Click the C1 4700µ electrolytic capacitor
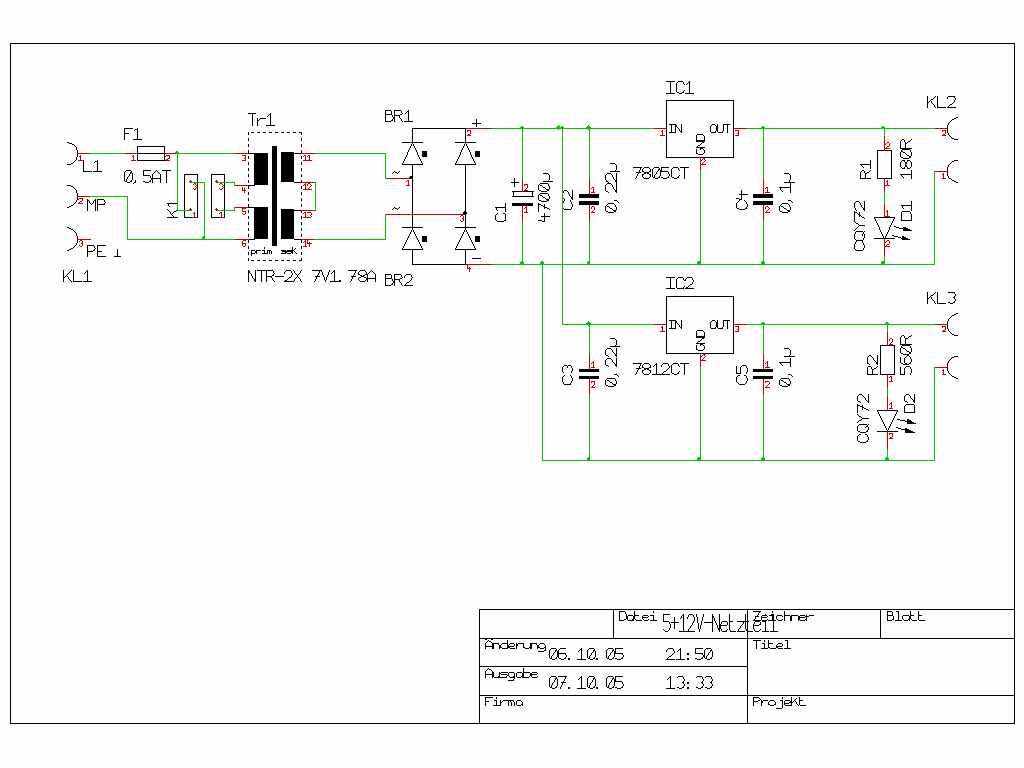 pyautogui.click(x=521, y=199)
